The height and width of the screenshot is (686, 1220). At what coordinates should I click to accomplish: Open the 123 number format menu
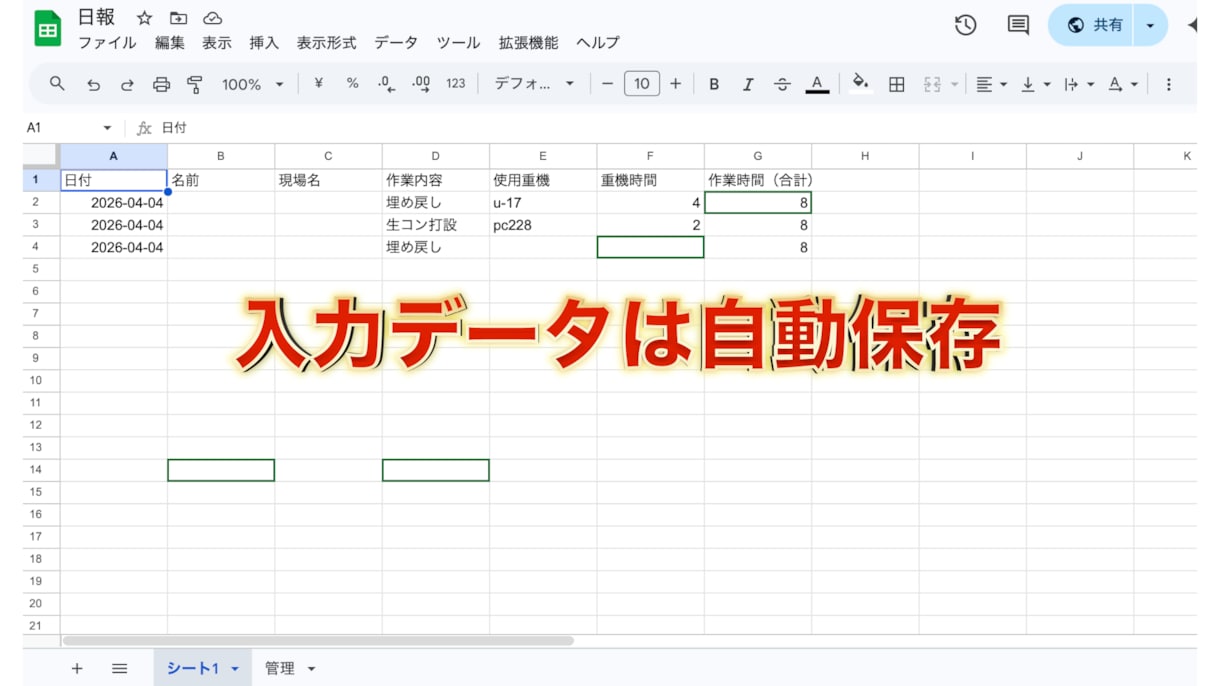pyautogui.click(x=456, y=84)
